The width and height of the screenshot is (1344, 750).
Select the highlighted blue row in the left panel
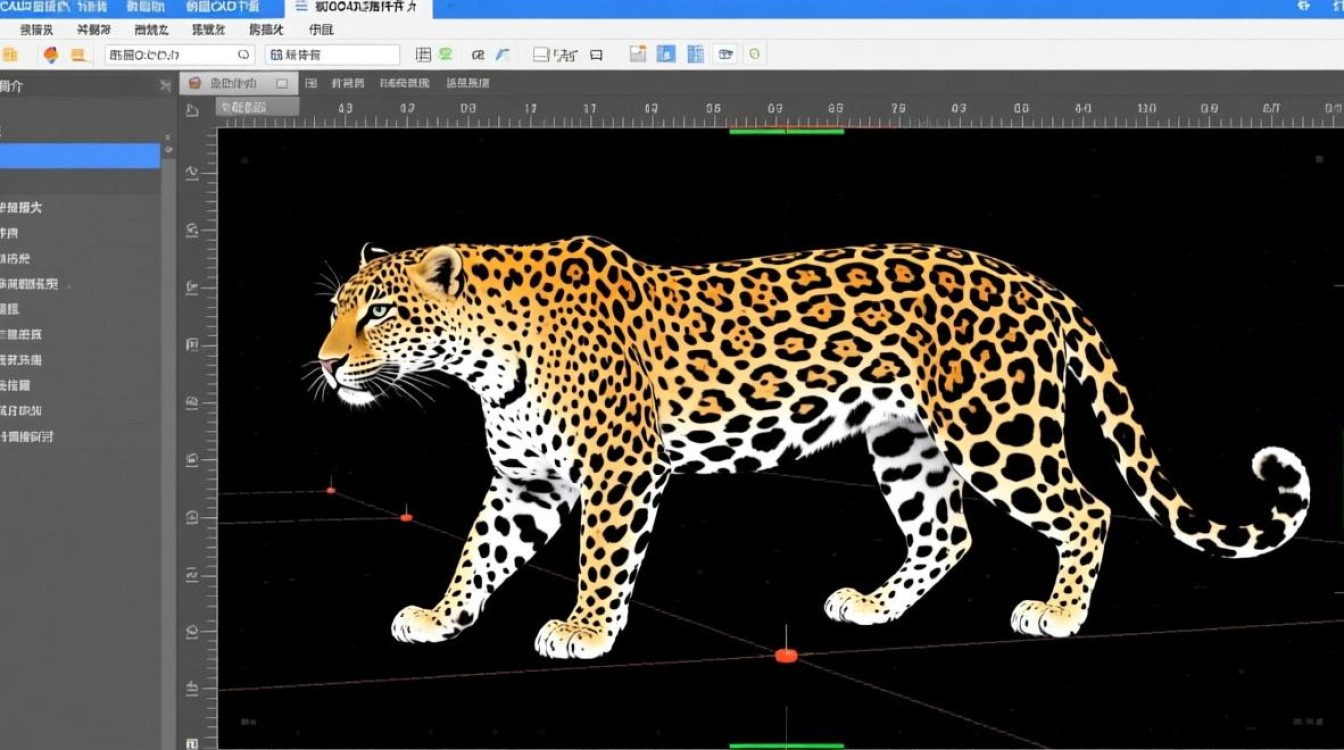click(x=80, y=156)
